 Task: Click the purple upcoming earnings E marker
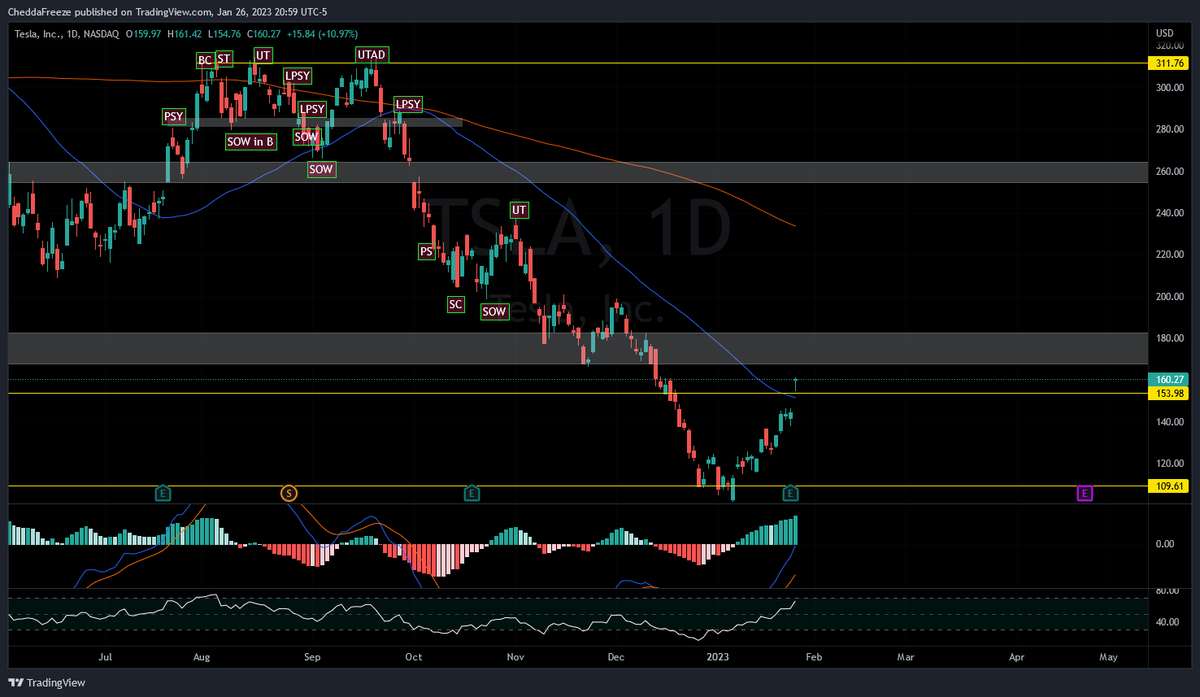click(1085, 493)
